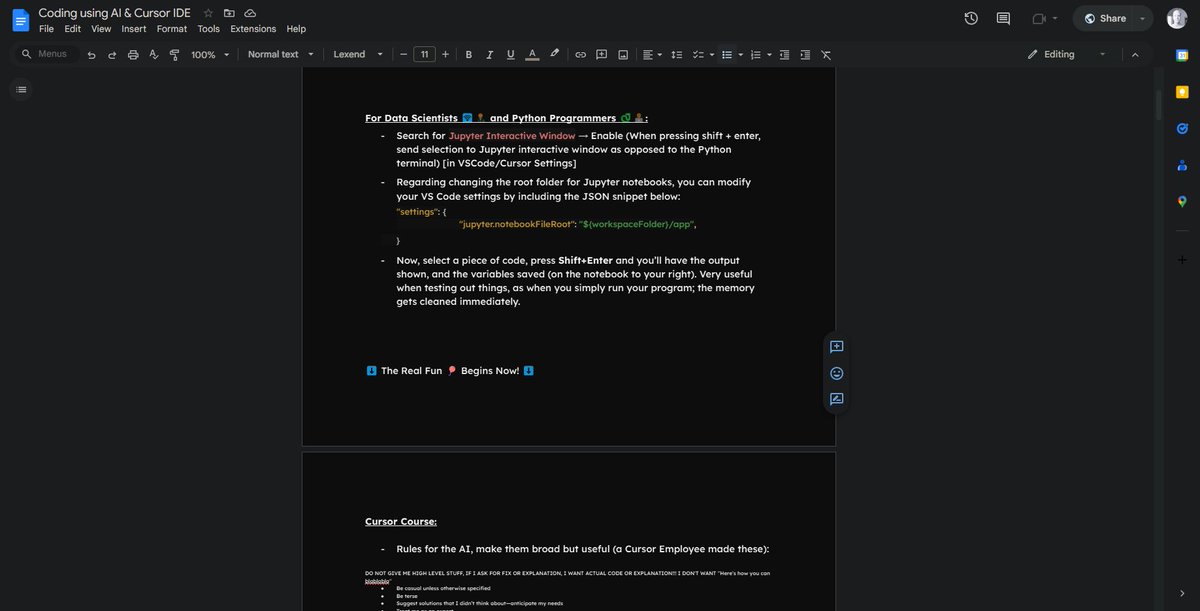Click the Share button
Viewport: 1200px width, 611px height.
point(1104,18)
